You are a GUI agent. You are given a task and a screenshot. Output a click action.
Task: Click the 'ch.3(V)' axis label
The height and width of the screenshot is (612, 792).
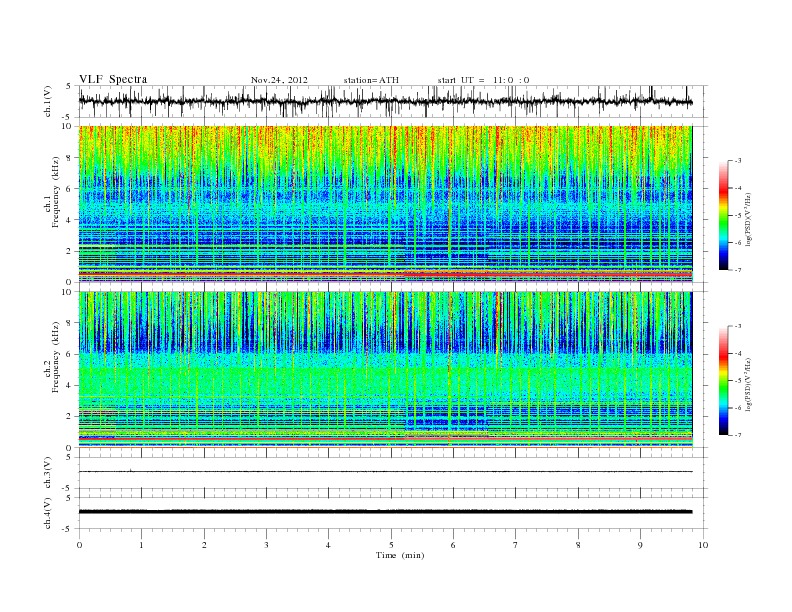[48, 473]
